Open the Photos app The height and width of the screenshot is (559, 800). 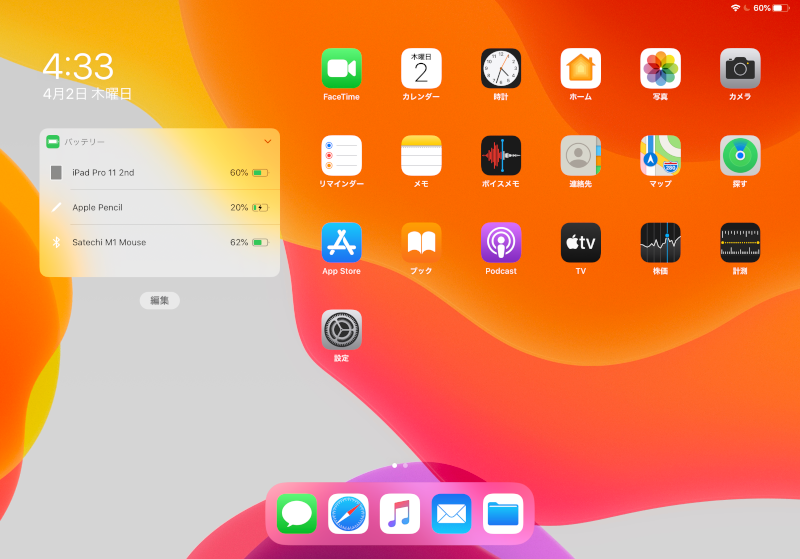pos(660,68)
